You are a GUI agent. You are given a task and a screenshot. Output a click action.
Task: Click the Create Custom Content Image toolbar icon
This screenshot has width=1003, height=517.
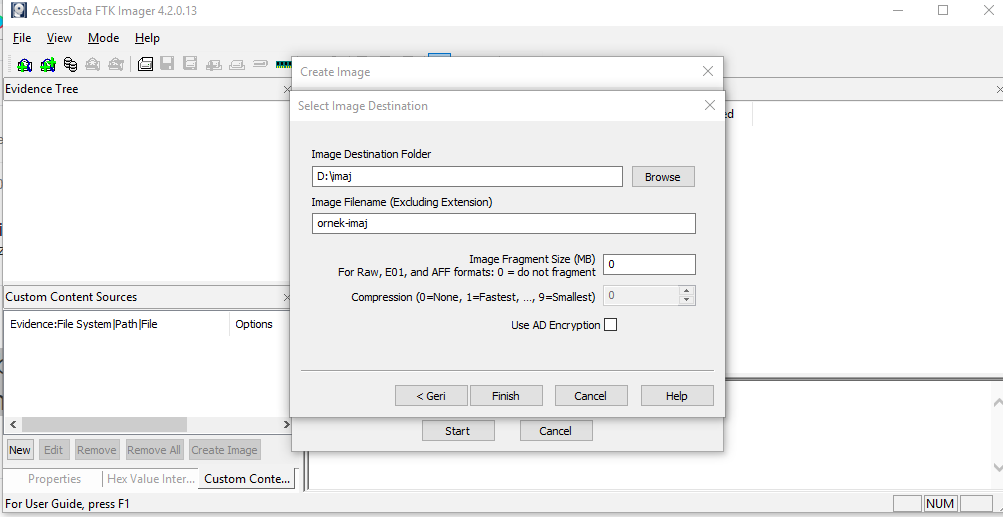[237, 64]
